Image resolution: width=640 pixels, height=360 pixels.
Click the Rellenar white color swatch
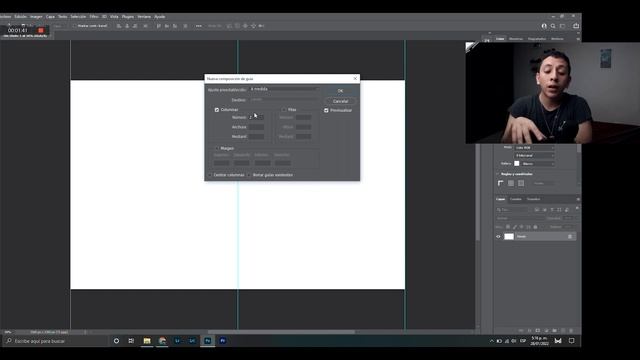point(517,163)
